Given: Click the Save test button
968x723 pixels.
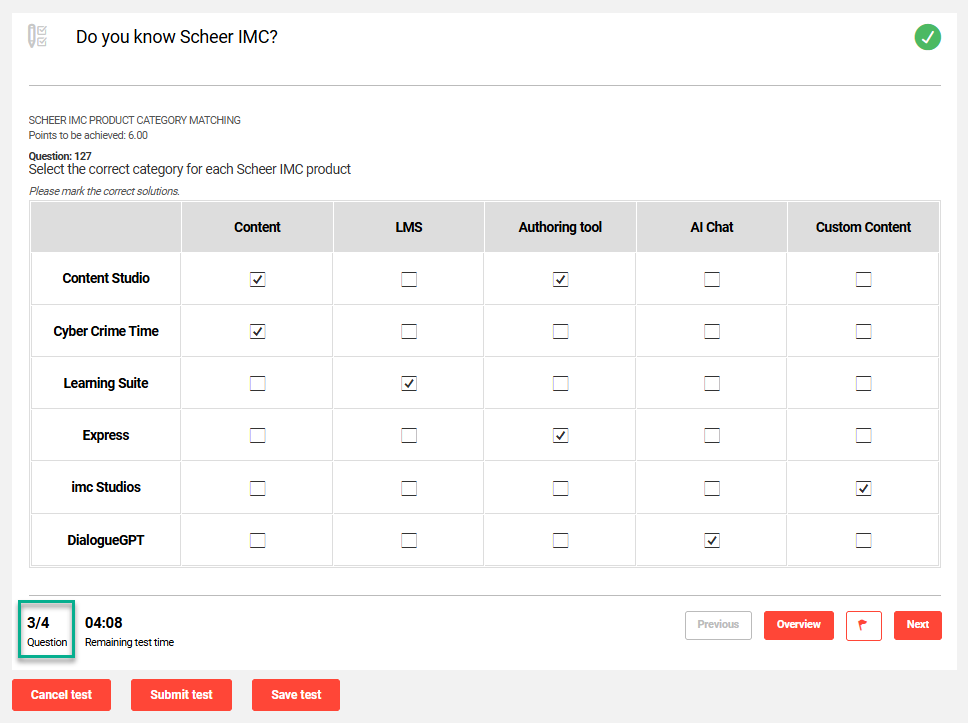Looking at the screenshot, I should point(296,695).
